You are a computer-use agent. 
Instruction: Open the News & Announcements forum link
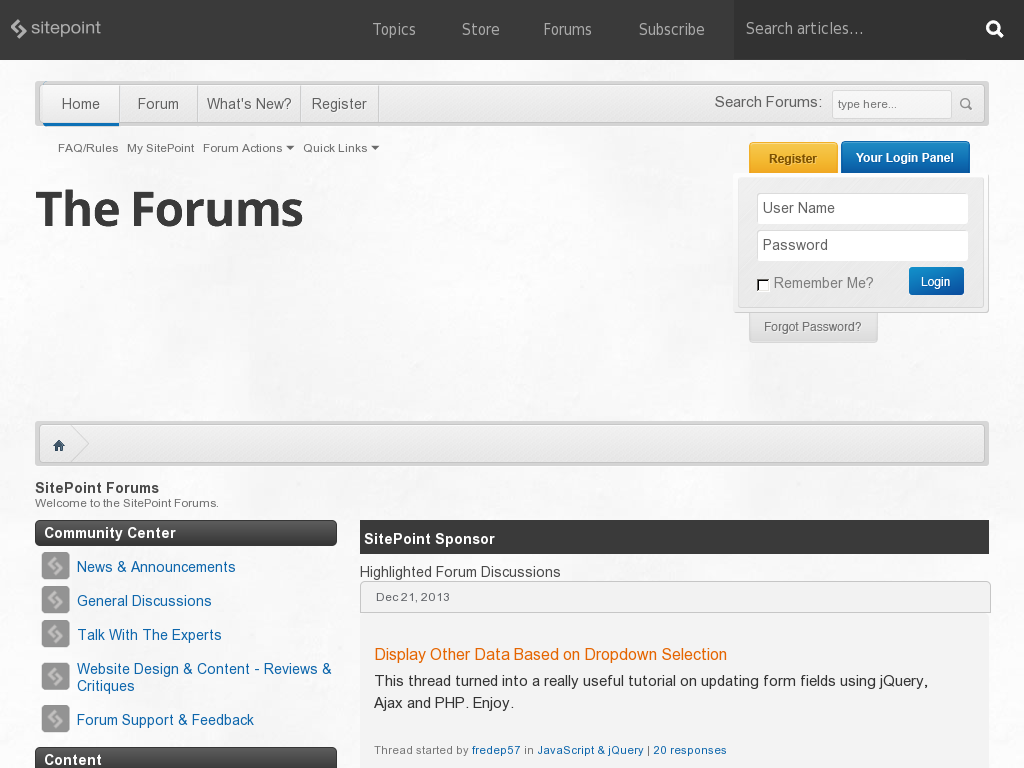156,567
